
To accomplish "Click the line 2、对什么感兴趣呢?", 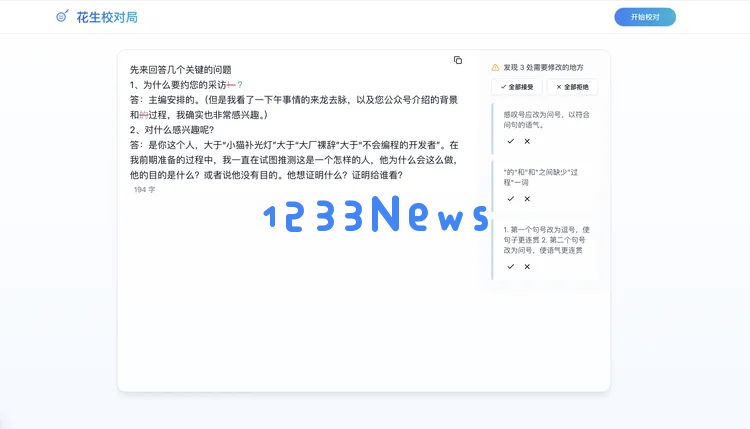I will (172, 130).
